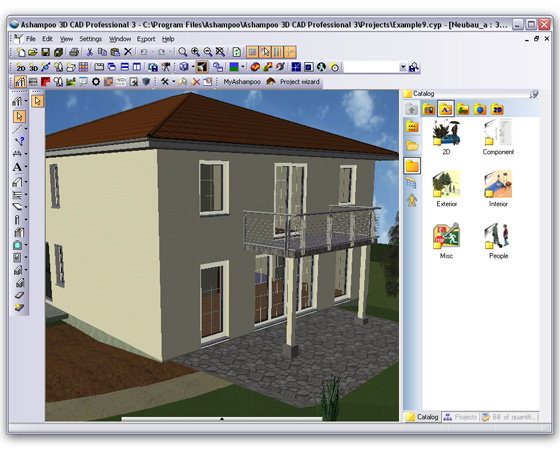Click the green background color swatch
560x449 pixels.
234,67
